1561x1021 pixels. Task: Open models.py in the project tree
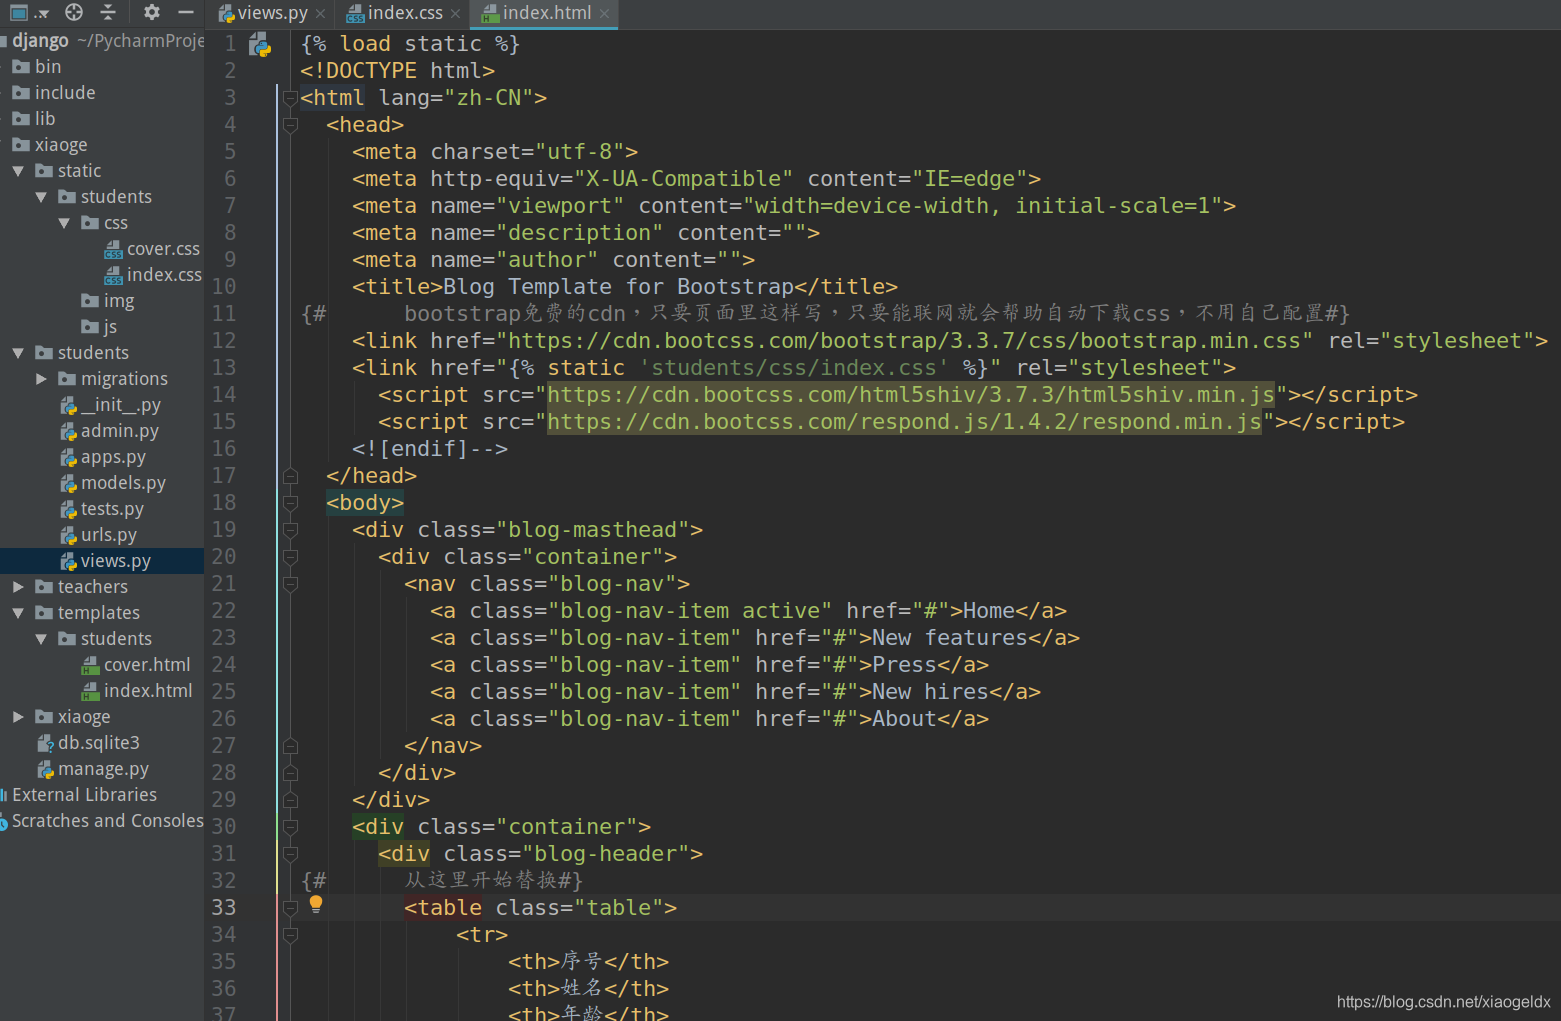[113, 483]
